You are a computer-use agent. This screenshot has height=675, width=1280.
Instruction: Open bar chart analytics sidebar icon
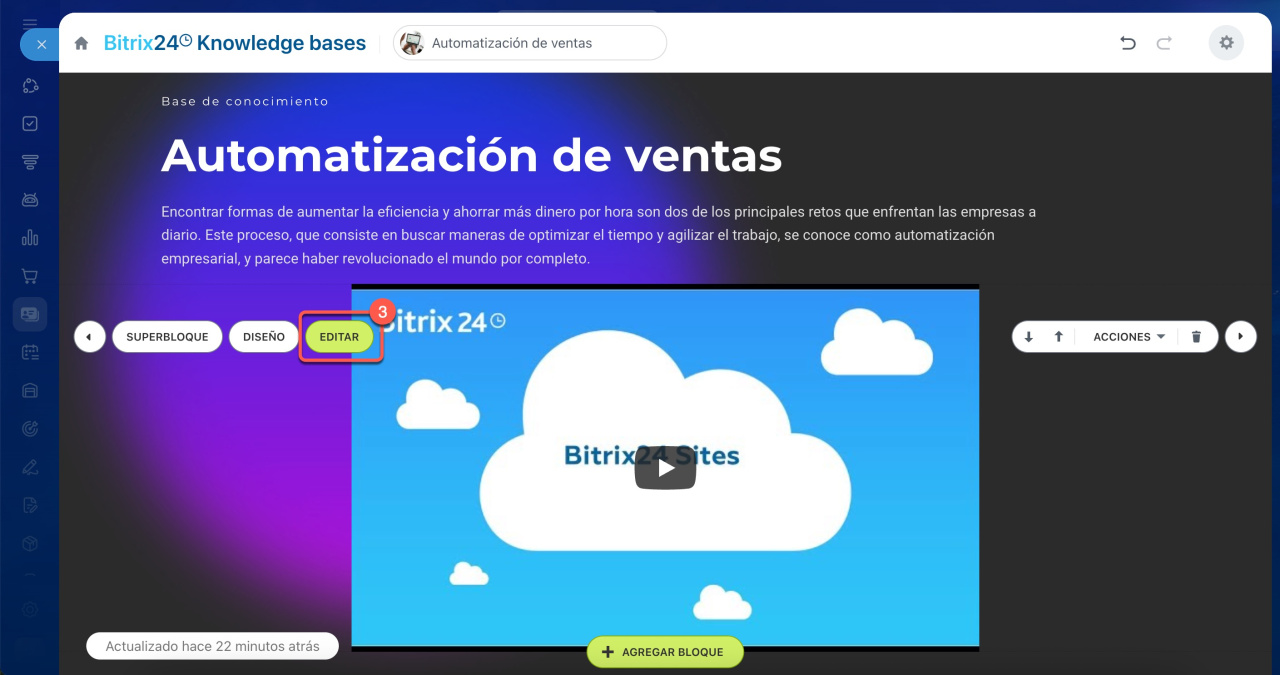30,238
